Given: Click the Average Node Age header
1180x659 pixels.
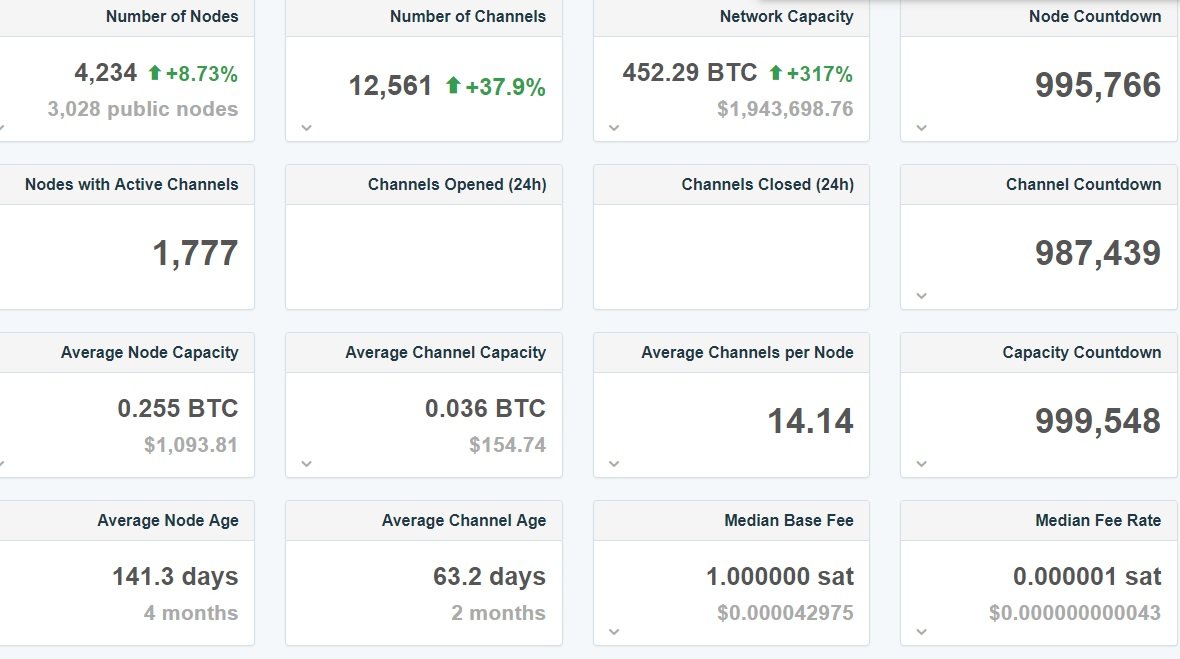Looking at the screenshot, I should click(x=167, y=520).
